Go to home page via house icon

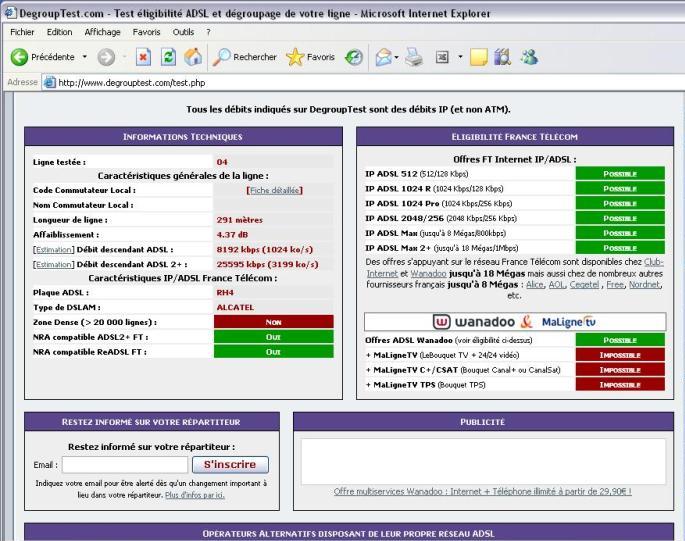(x=193, y=57)
